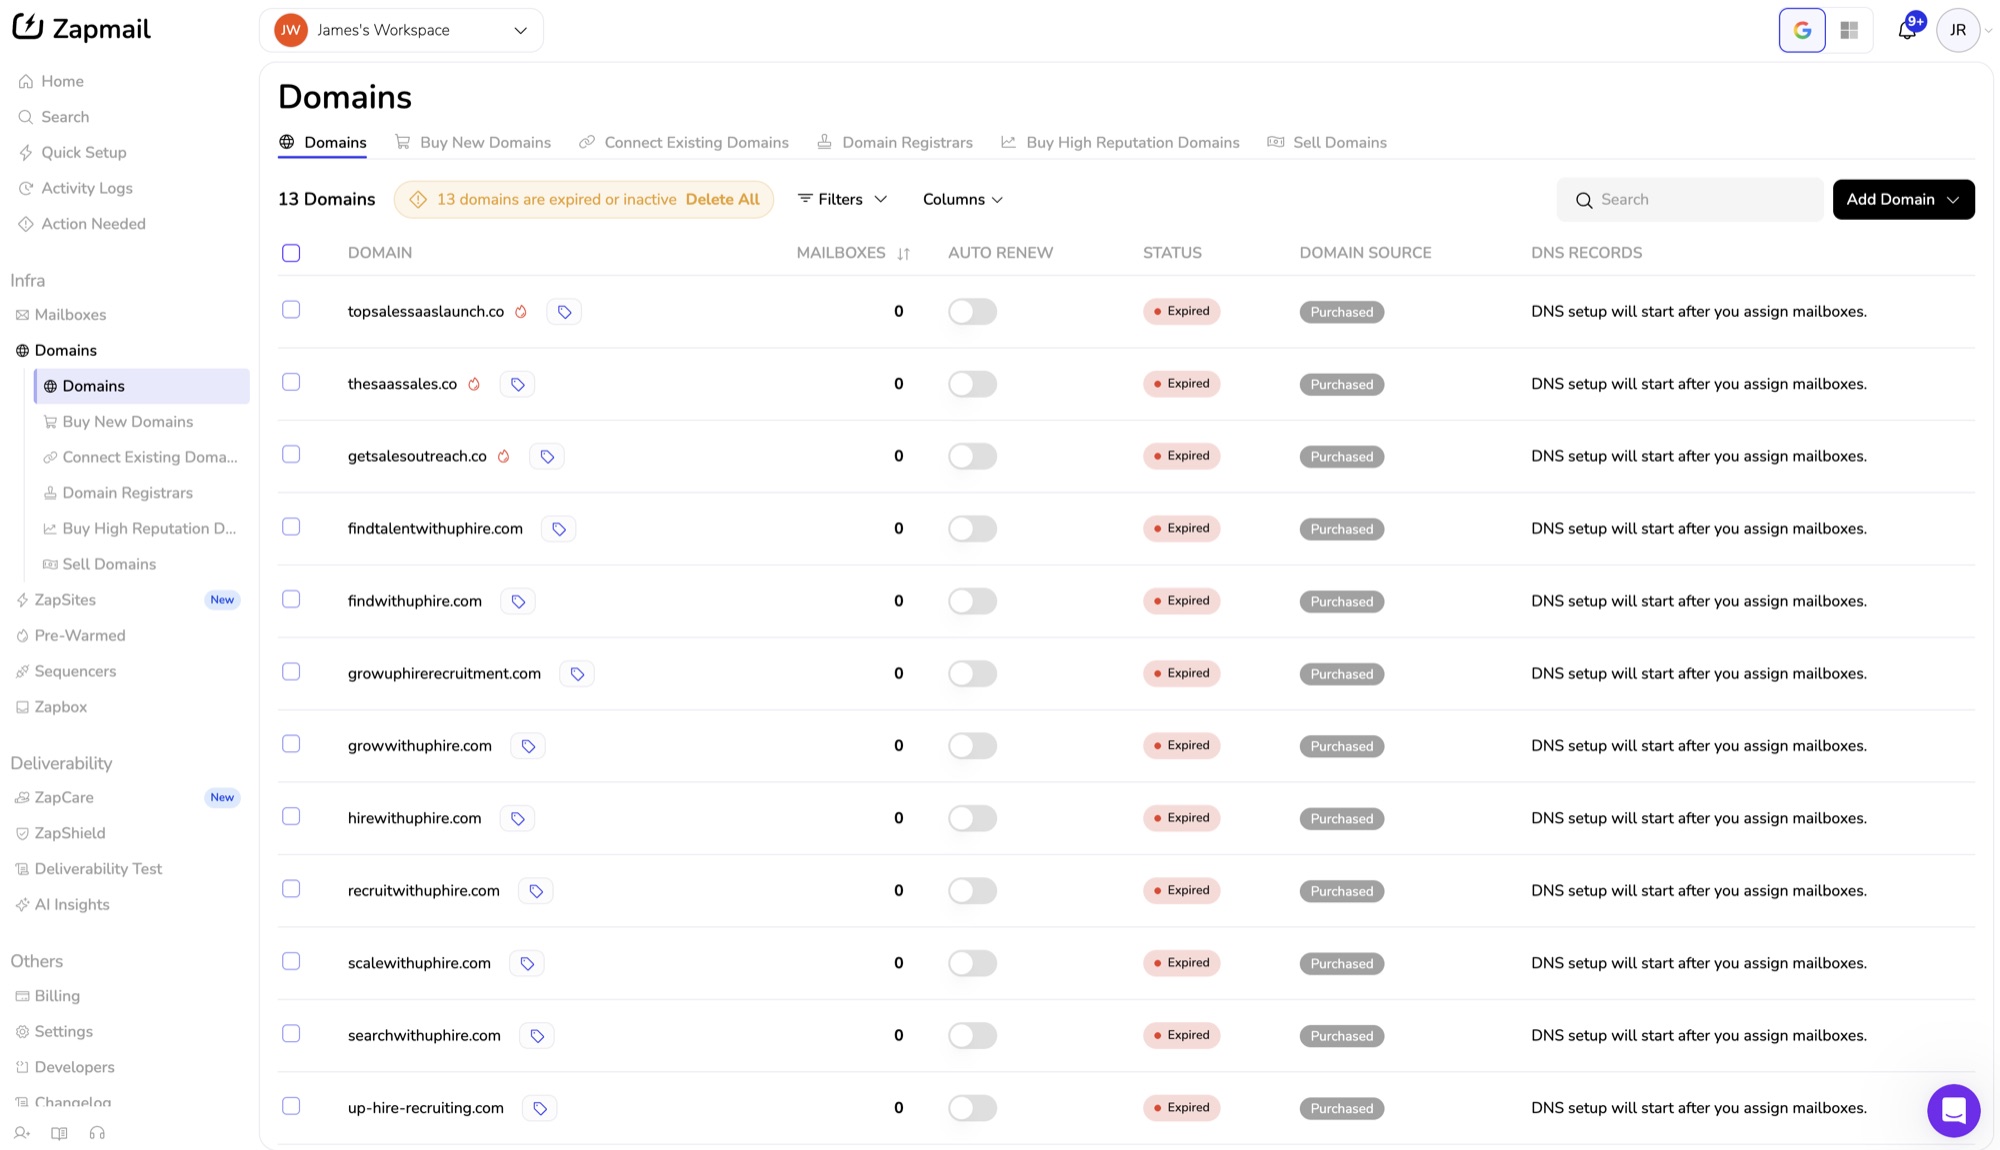Click the Google provider icon in header
This screenshot has height=1150, width=2000.
1802,30
